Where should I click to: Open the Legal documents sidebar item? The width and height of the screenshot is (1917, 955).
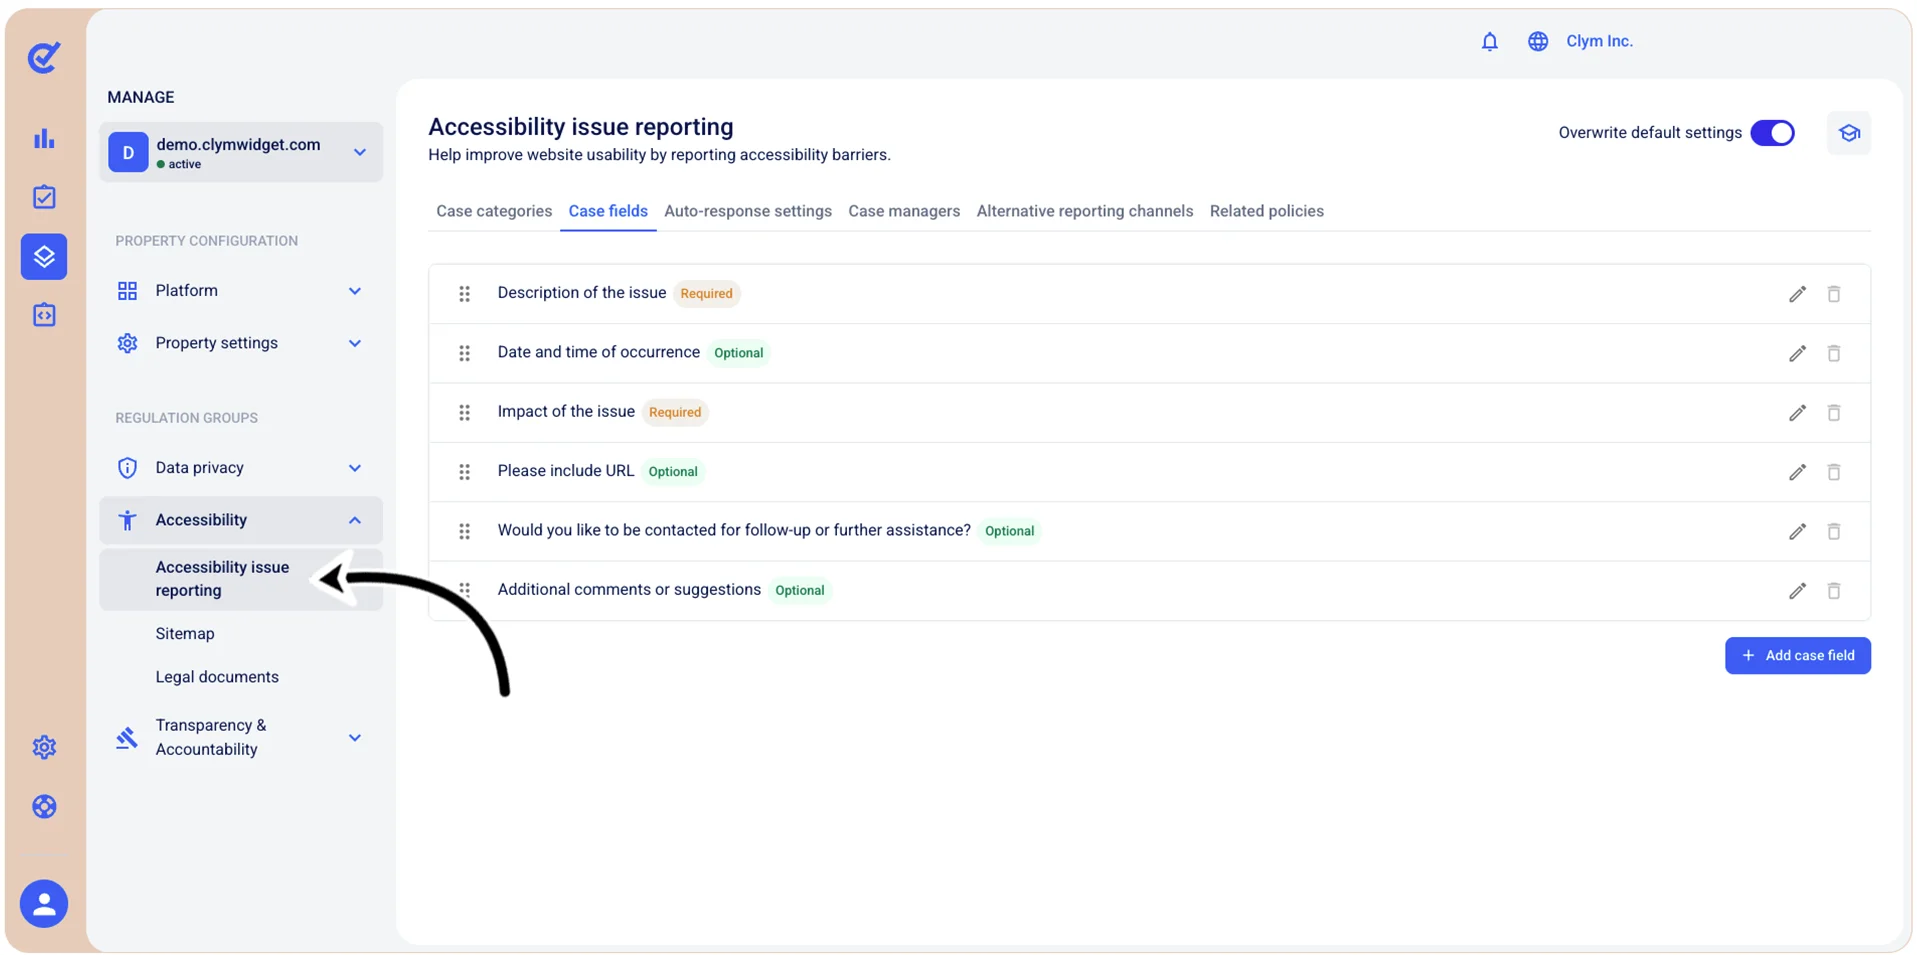click(x=217, y=677)
